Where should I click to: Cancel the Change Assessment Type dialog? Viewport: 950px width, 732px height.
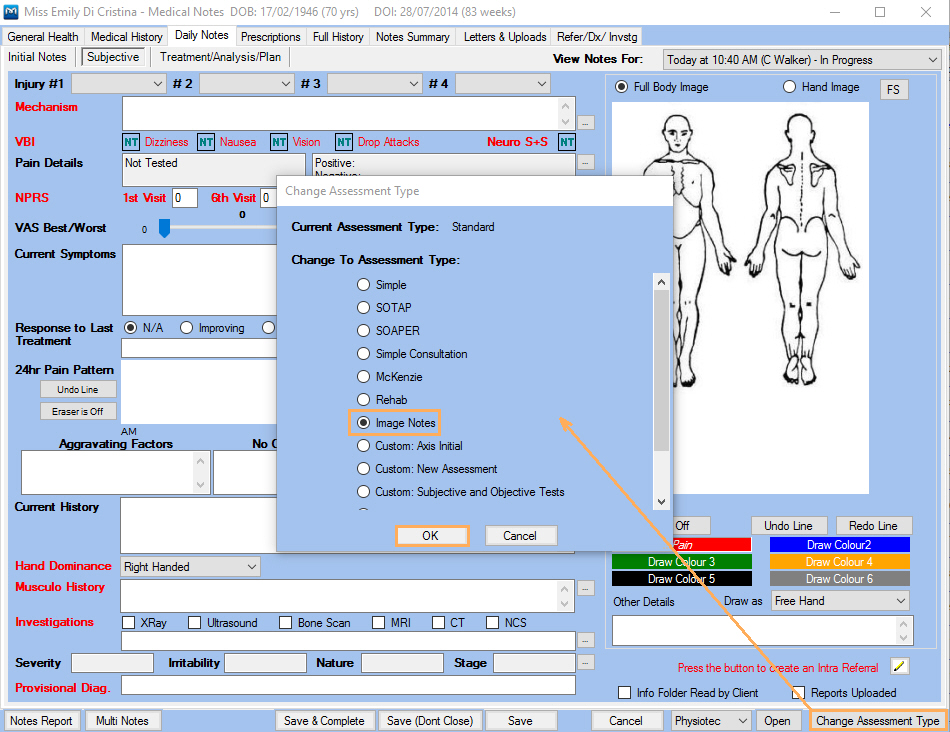520,536
